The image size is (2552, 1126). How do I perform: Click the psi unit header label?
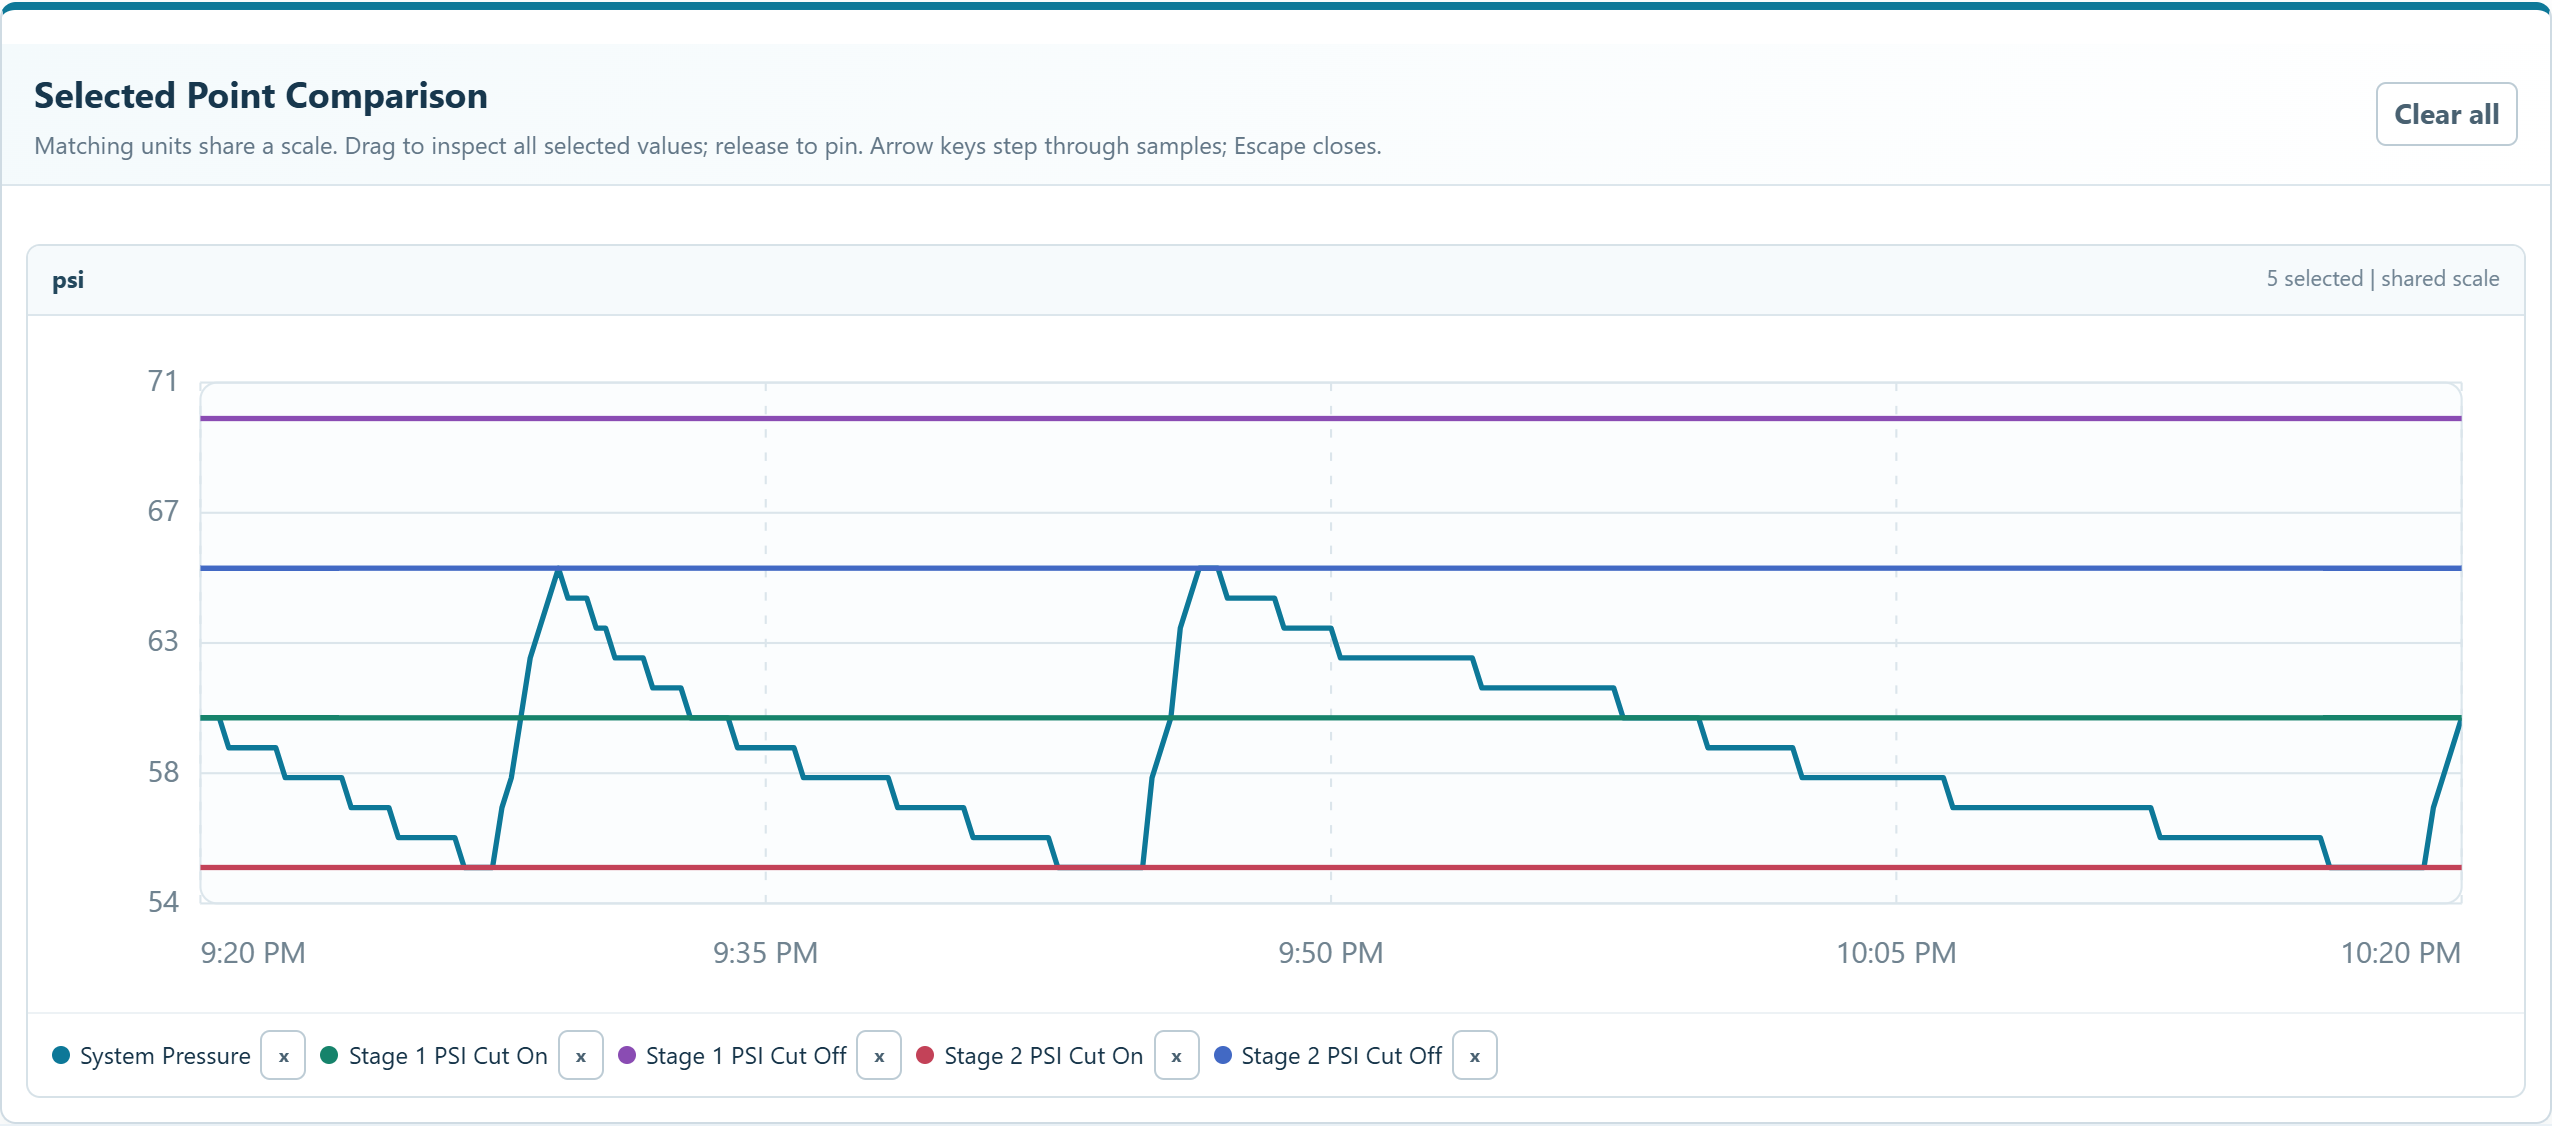[x=68, y=280]
